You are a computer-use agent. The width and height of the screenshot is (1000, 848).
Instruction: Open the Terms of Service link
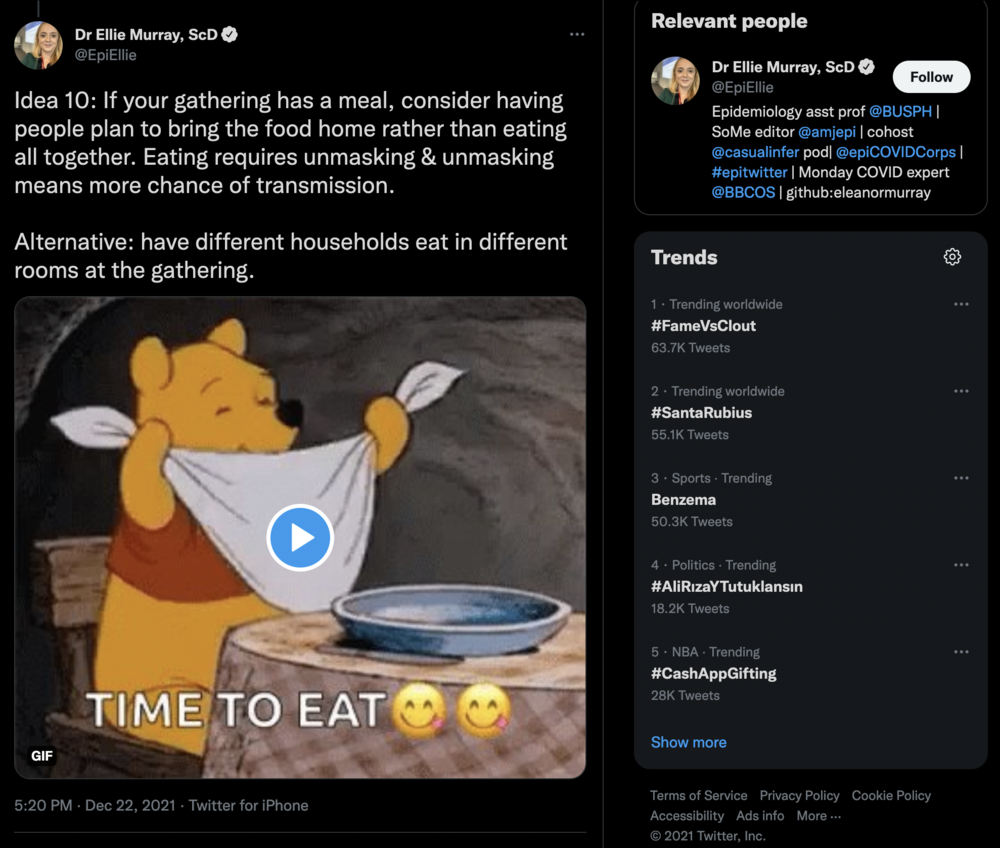(x=699, y=795)
